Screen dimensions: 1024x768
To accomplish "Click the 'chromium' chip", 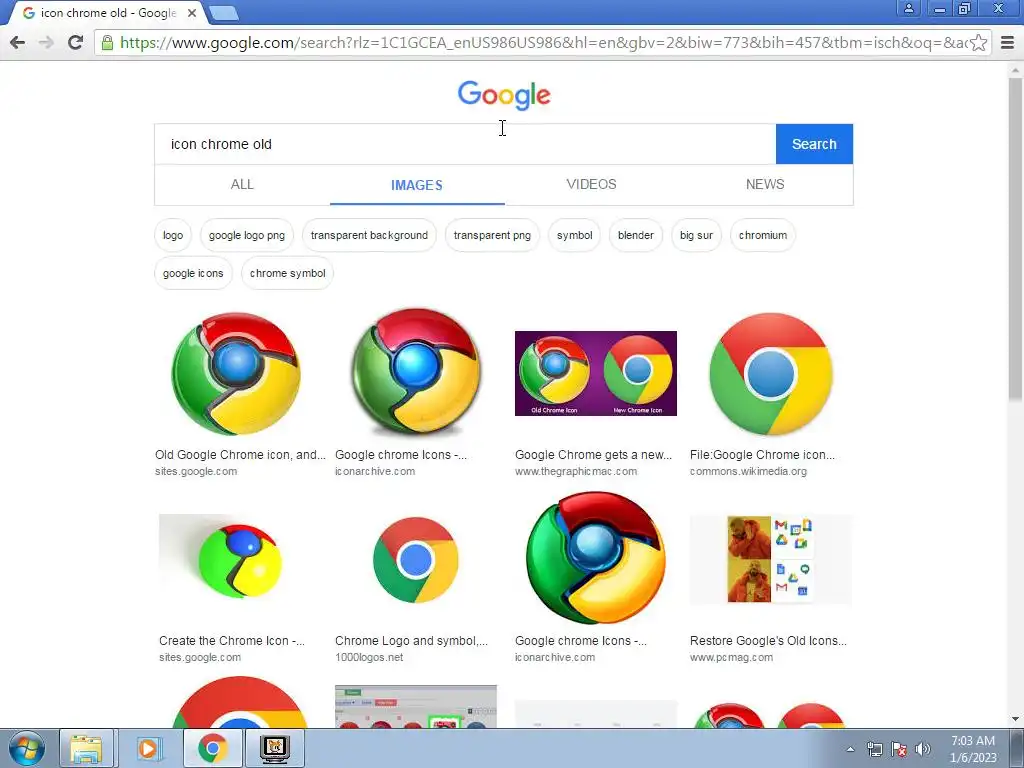I will click(x=763, y=235).
